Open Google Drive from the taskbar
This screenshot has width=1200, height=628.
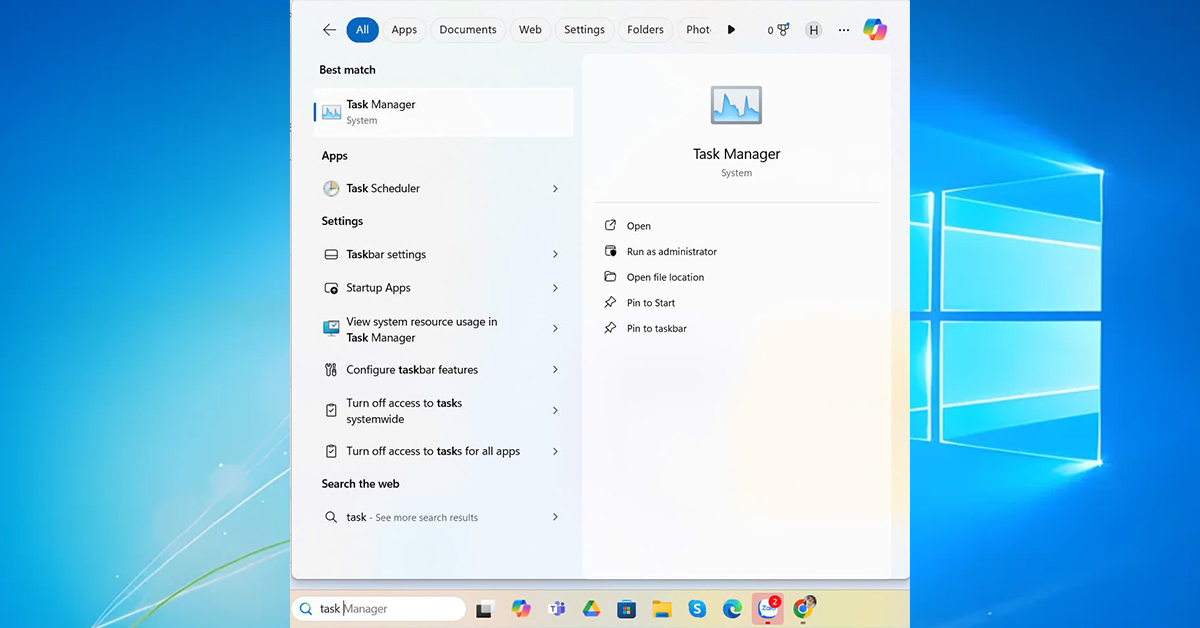point(591,608)
